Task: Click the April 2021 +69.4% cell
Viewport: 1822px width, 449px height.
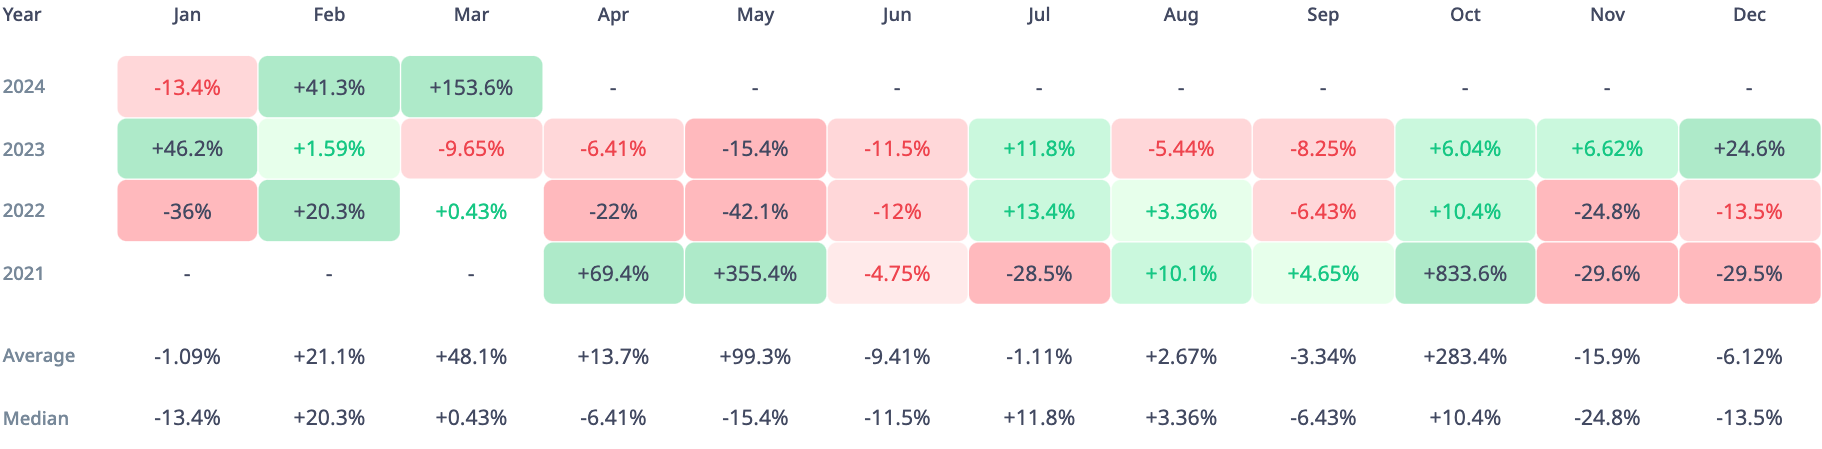Action: 613,273
